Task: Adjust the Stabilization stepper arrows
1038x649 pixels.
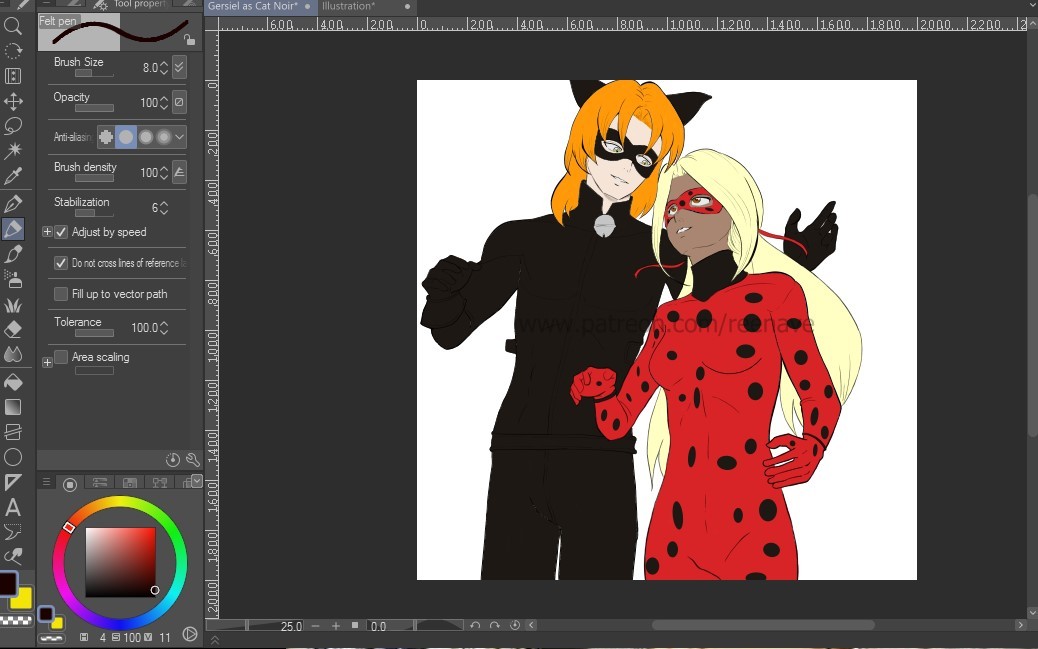Action: click(164, 208)
